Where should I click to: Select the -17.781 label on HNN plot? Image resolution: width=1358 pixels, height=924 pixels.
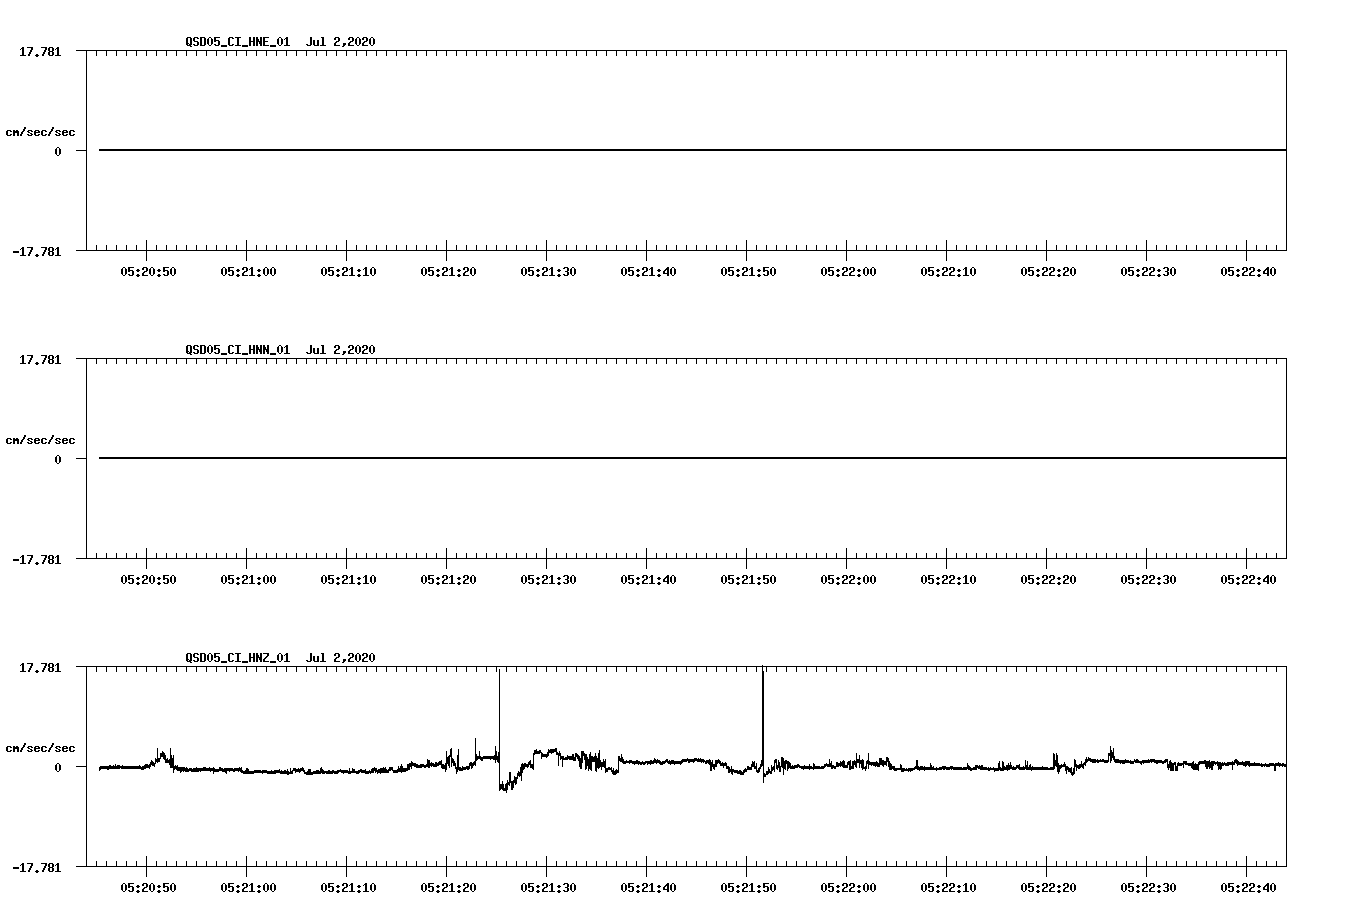coord(36,560)
